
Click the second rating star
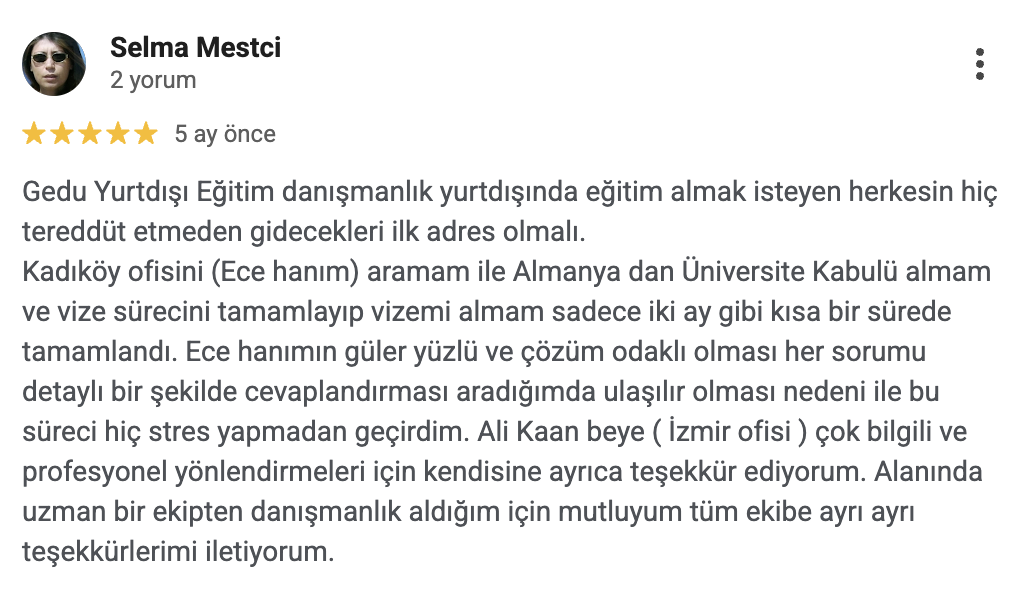[62, 134]
